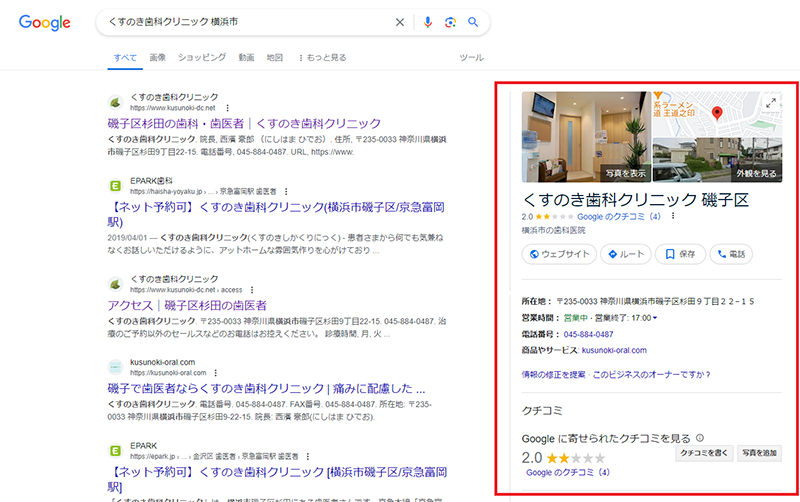Open the map thumbnail with red pin
Screen dimensions: 800x502
point(717,114)
